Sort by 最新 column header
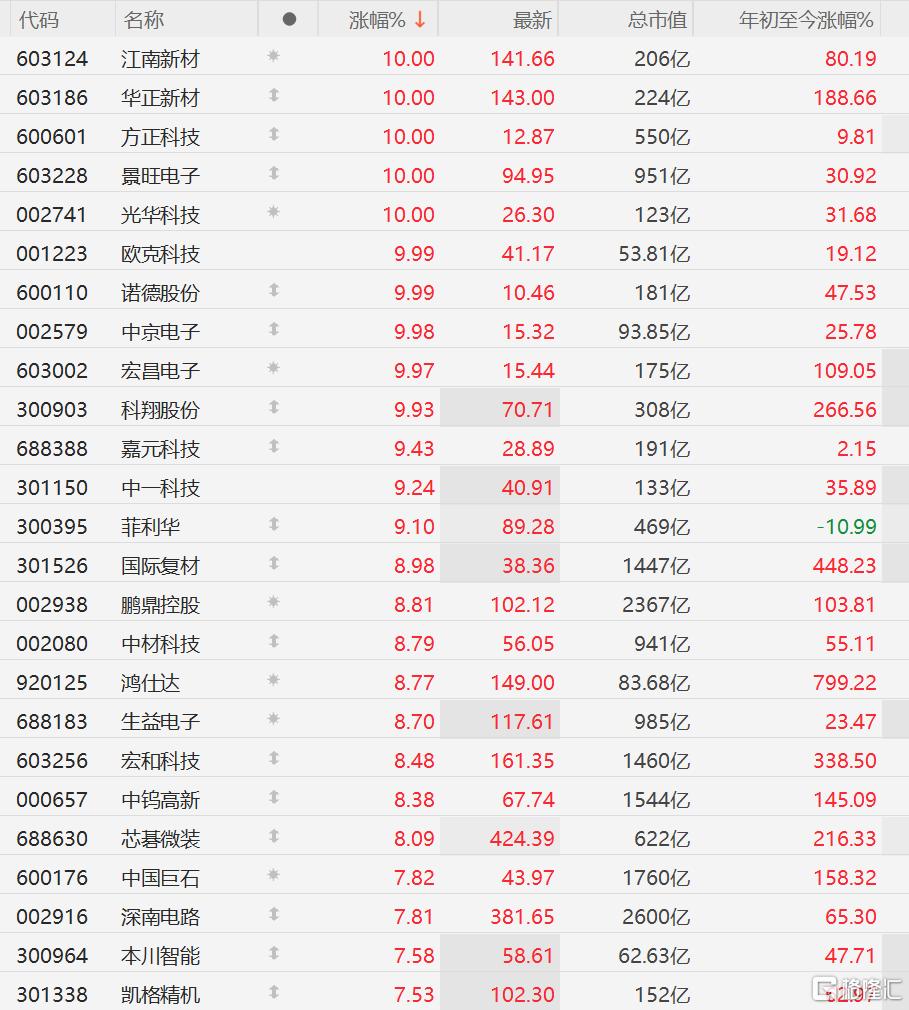The height and width of the screenshot is (1010, 909). (x=532, y=20)
